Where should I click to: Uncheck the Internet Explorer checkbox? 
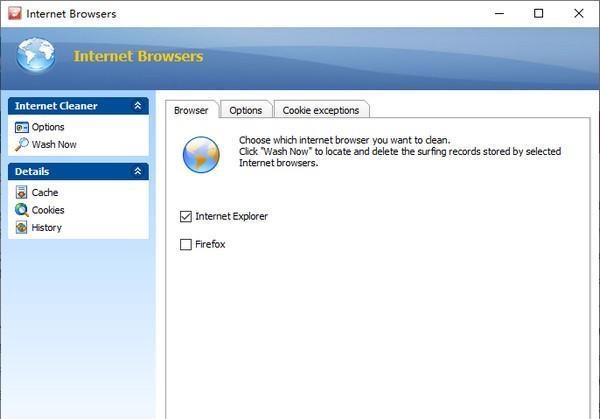(186, 217)
